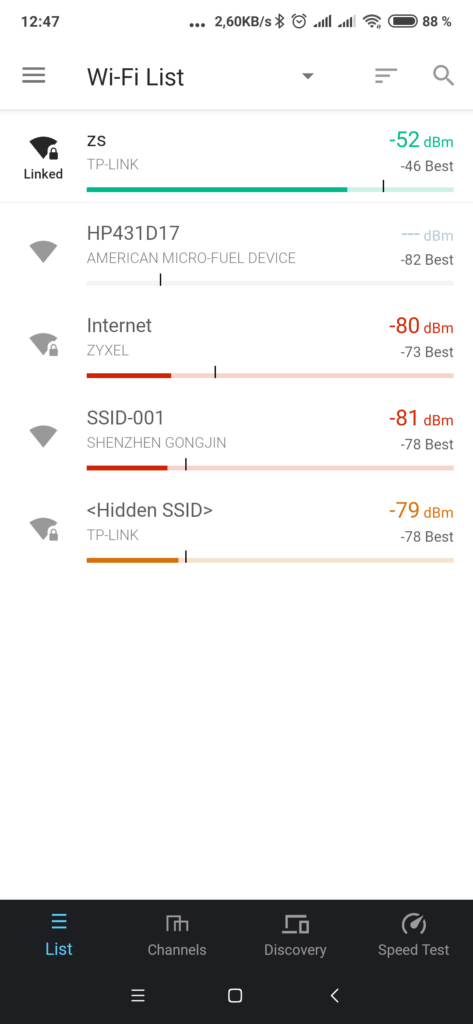The width and height of the screenshot is (473, 1024).
Task: Click the green zs signal strength bar
Action: [x=270, y=189]
